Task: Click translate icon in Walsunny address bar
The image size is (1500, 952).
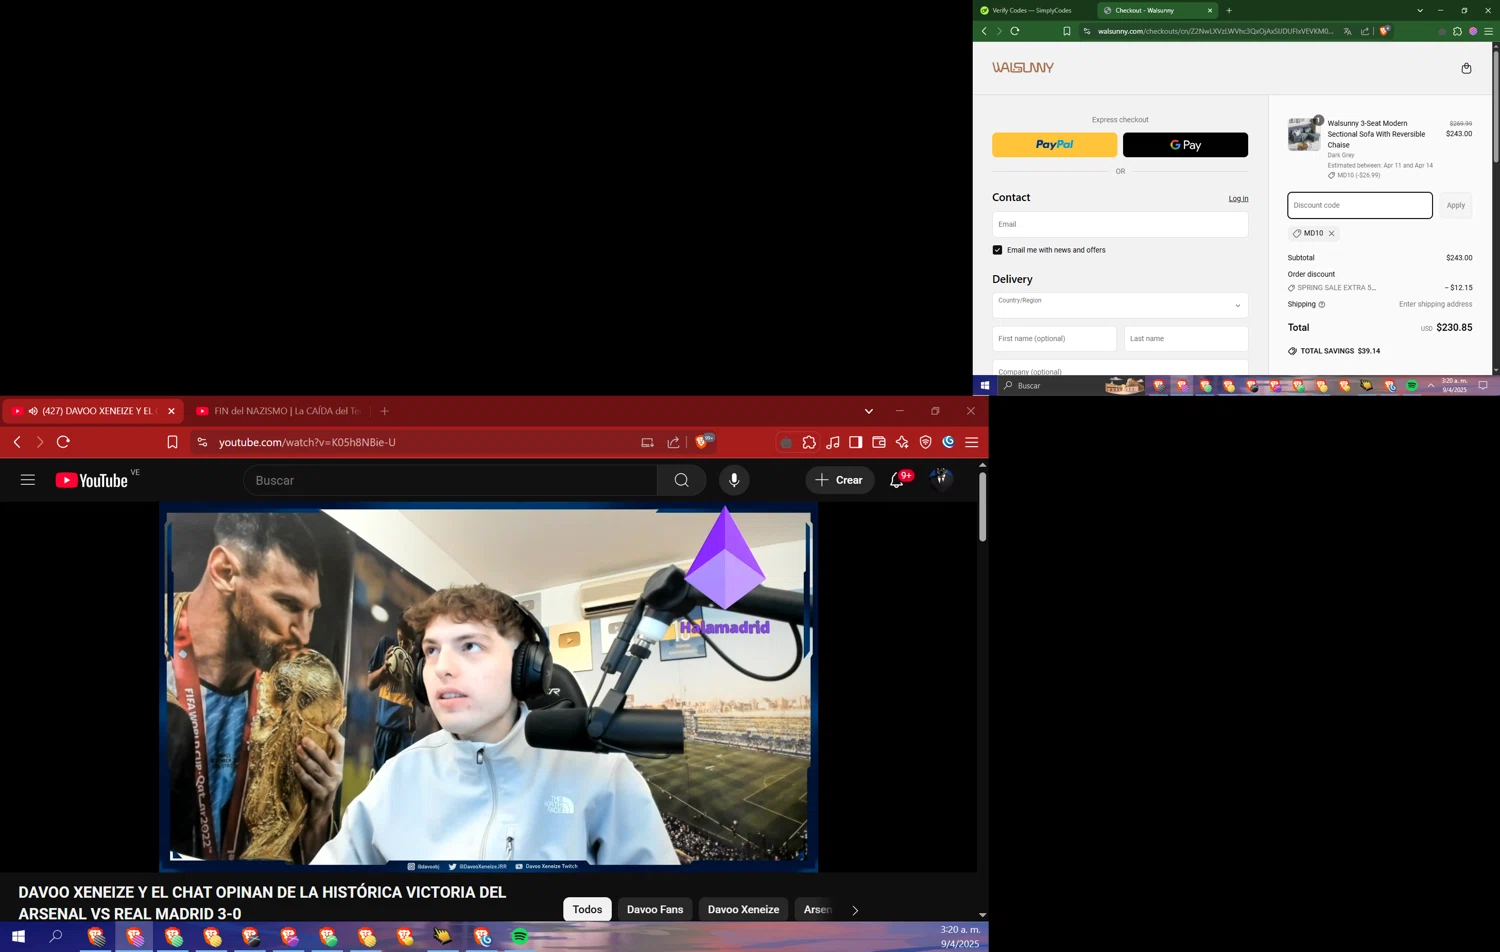Action: coord(1347,31)
